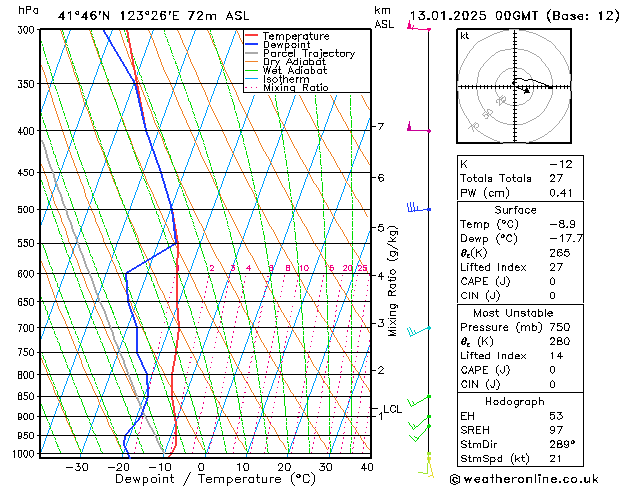629x486 pixels.
Task: Click the Most Unstable theta-e value 280
Action: 560,342
